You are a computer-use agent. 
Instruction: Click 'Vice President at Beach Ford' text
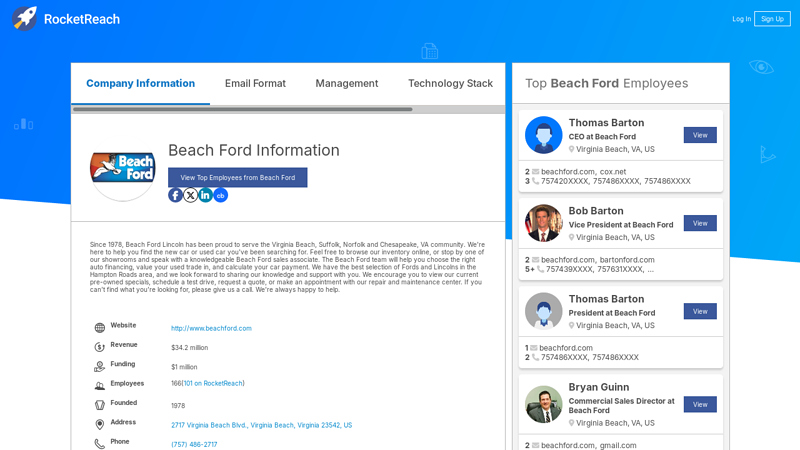coord(621,224)
